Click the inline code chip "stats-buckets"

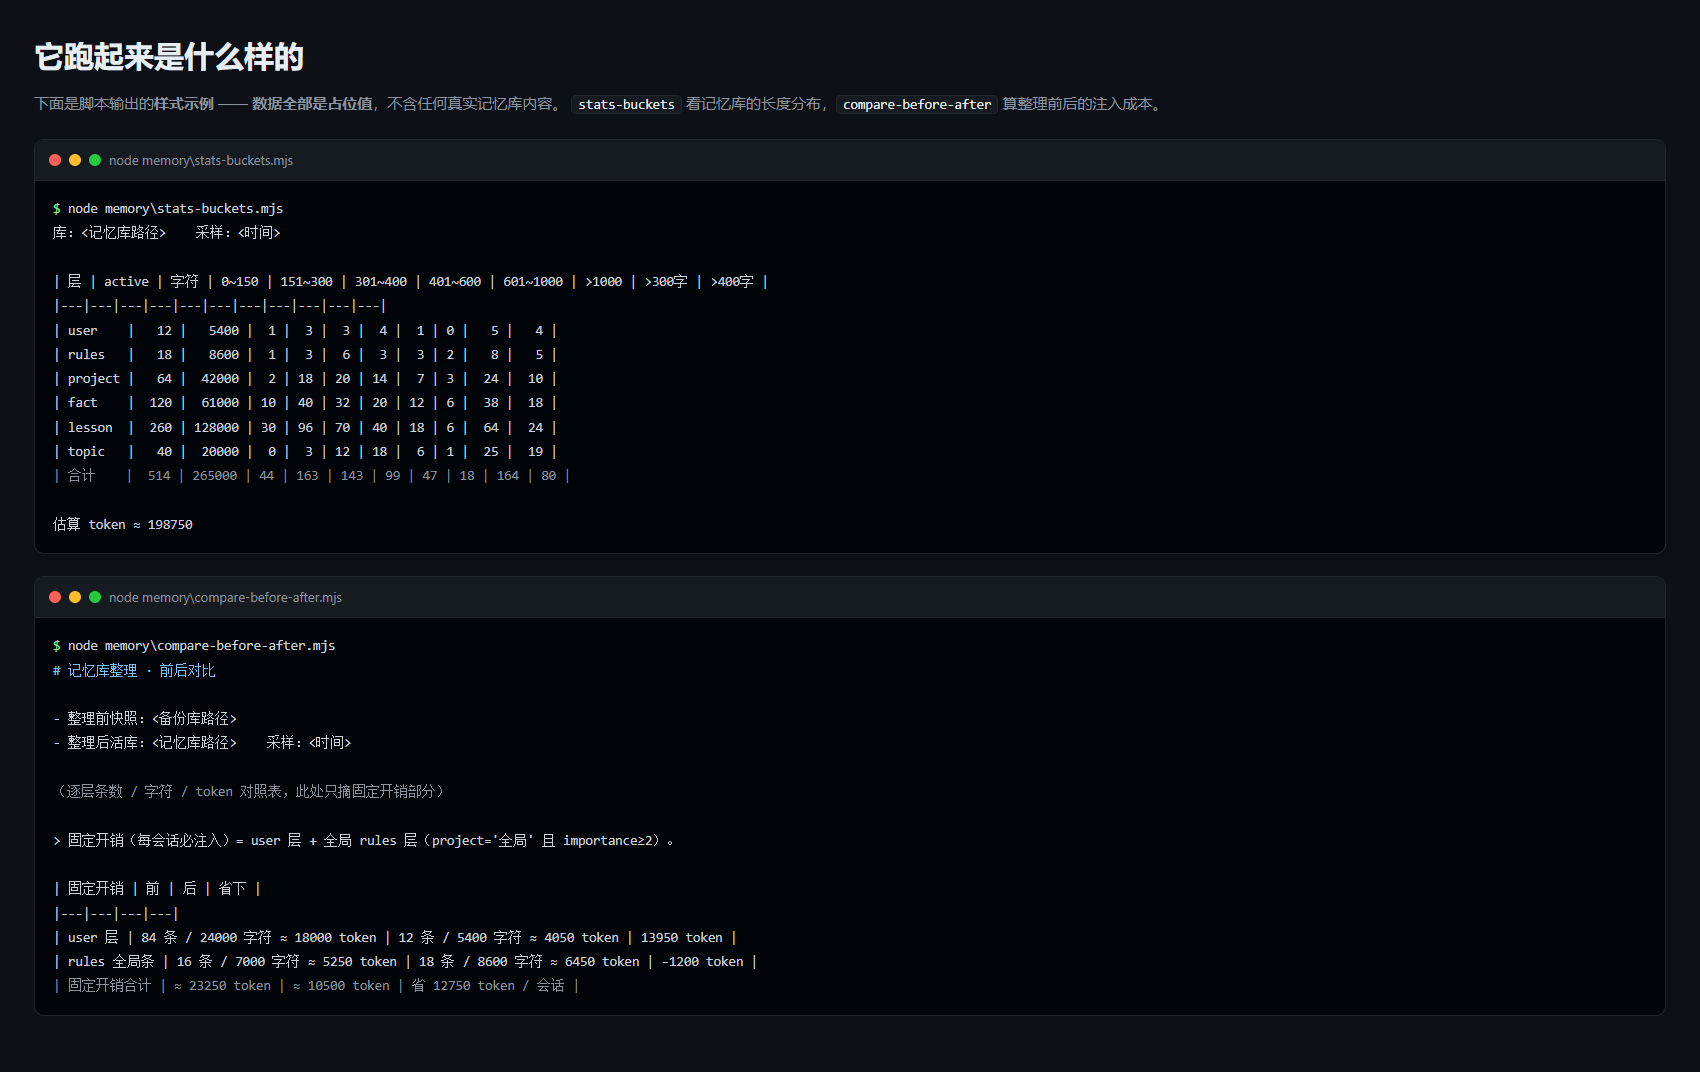(626, 104)
